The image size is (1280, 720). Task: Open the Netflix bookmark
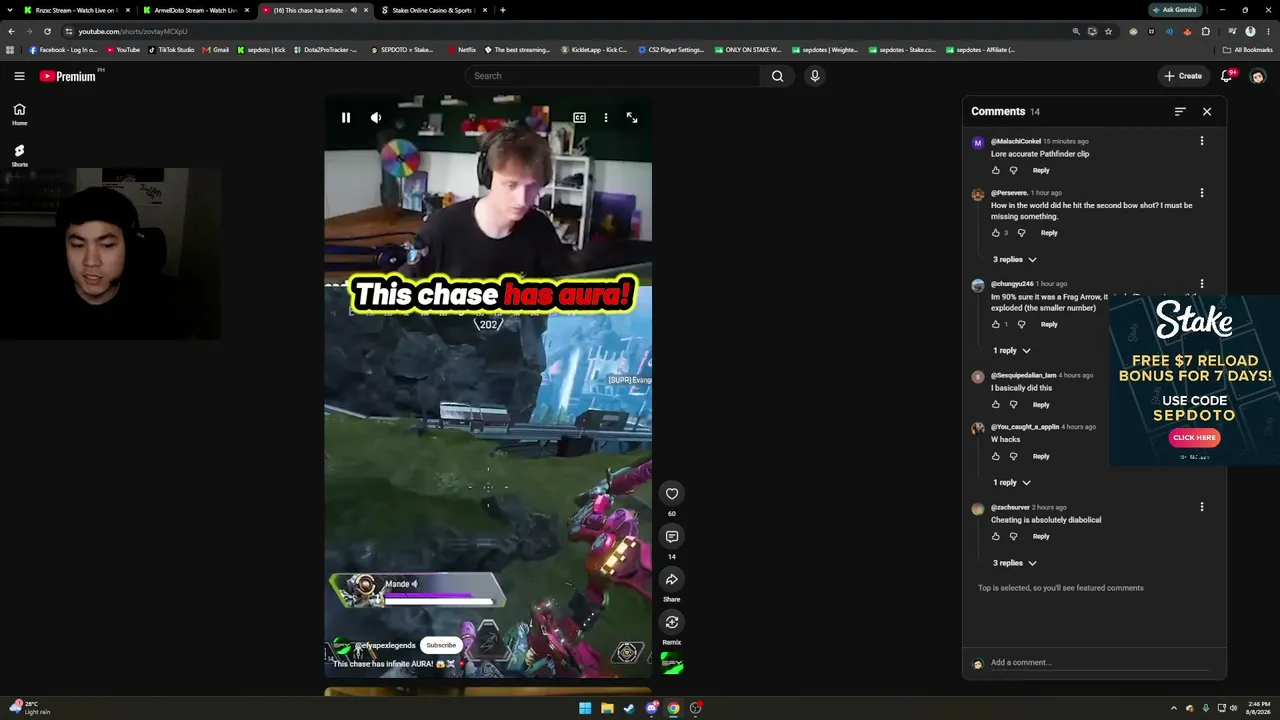pyautogui.click(x=462, y=50)
